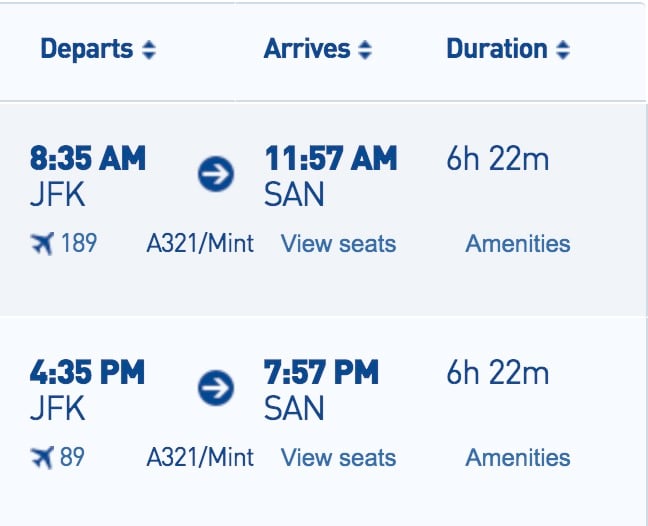Click airplane icon next to flight 89

42,457
